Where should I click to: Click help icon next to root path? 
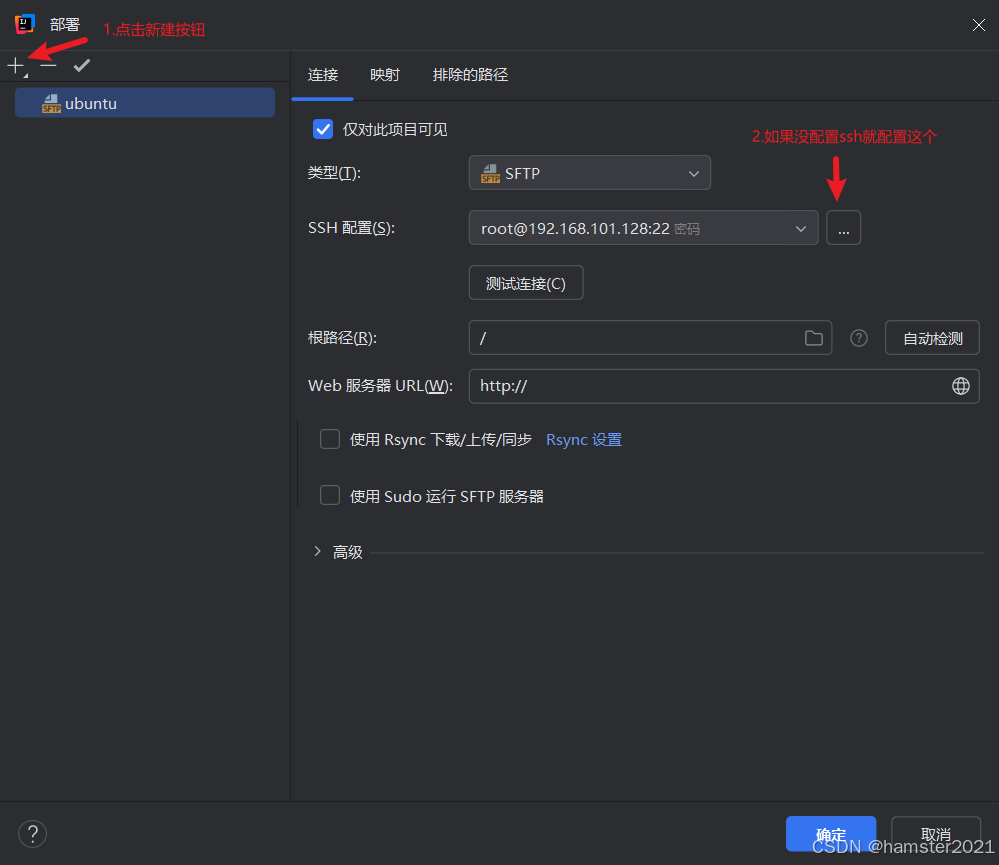click(859, 338)
